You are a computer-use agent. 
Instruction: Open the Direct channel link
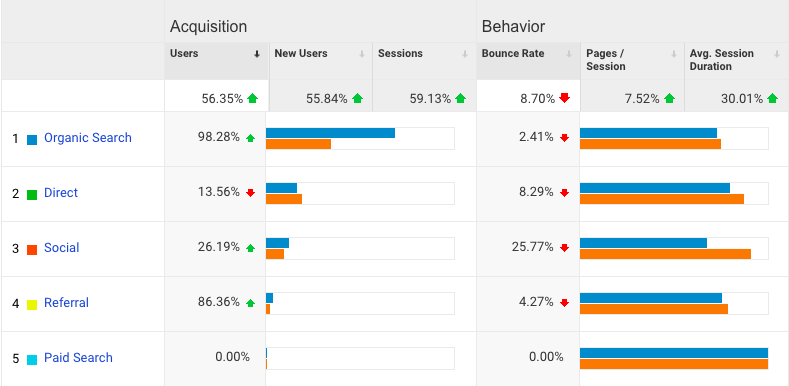click(61, 193)
